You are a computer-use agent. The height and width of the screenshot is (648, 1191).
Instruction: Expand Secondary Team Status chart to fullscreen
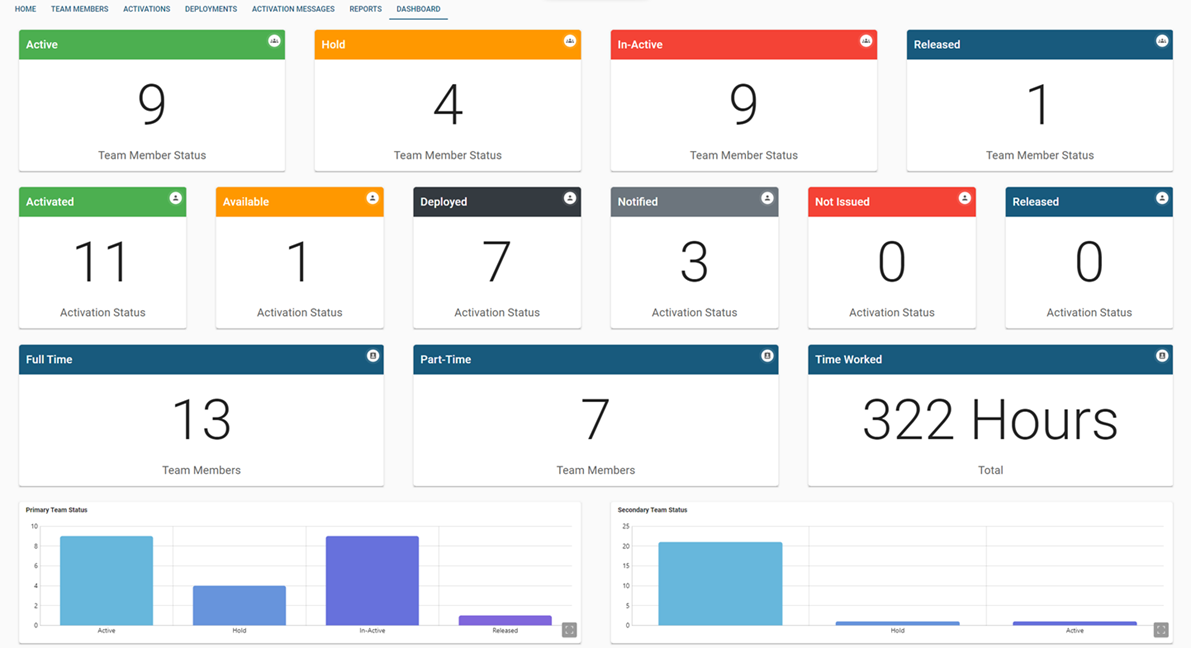coord(1161,630)
